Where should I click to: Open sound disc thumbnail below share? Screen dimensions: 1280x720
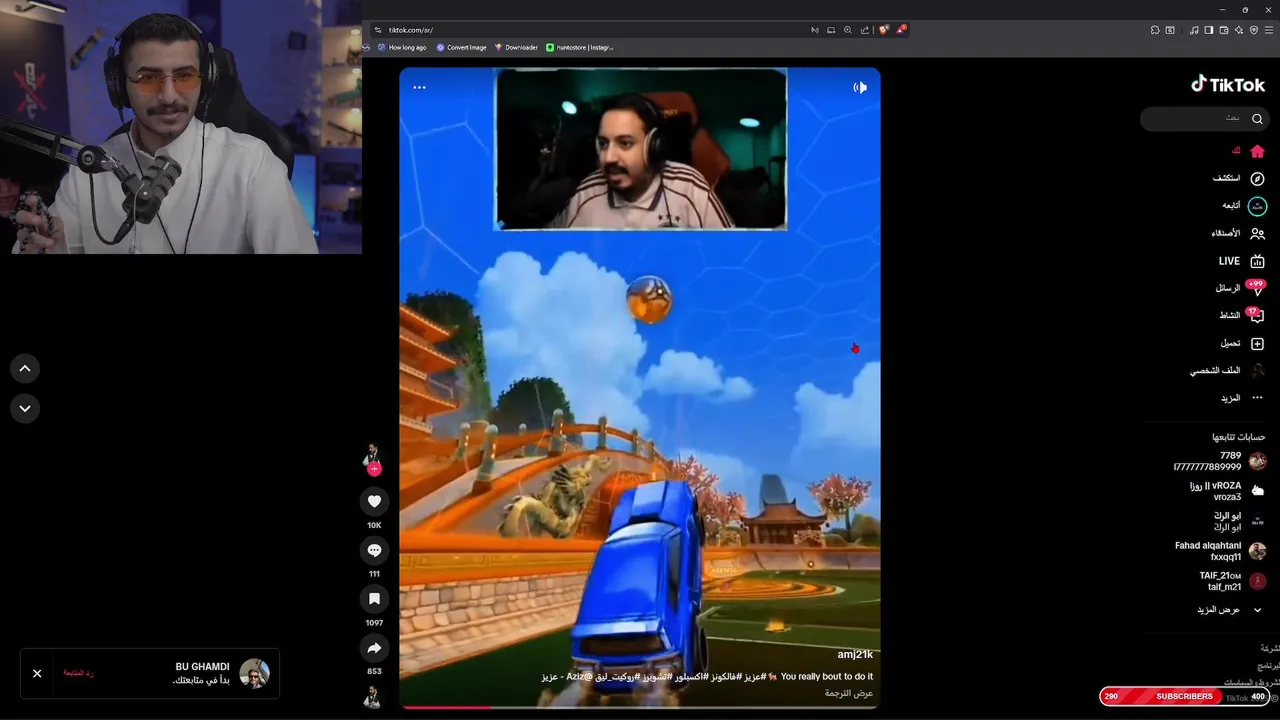point(374,697)
